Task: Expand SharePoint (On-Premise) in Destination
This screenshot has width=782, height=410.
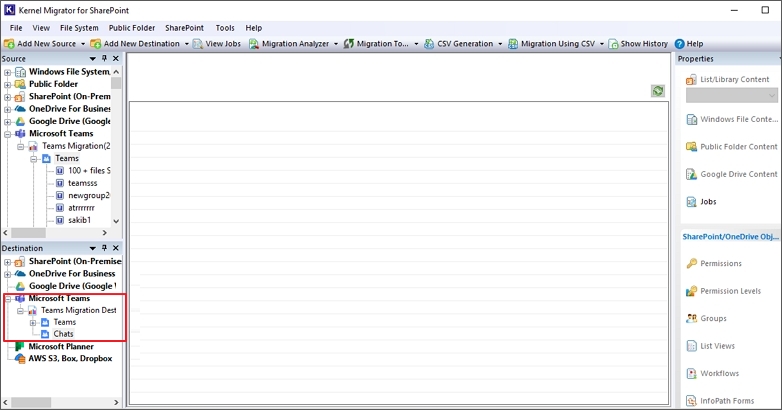Action: (x=7, y=262)
